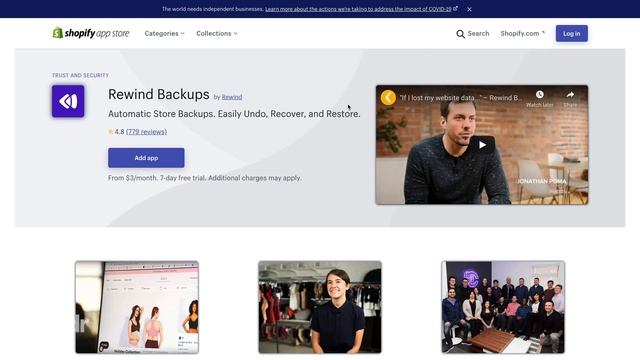Click the 'Rewind Backups' app title
Screen dimensions: 640x360
coord(159,94)
